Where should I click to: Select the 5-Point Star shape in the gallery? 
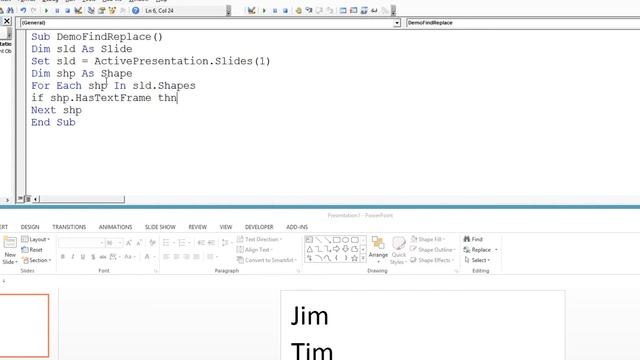(354, 258)
